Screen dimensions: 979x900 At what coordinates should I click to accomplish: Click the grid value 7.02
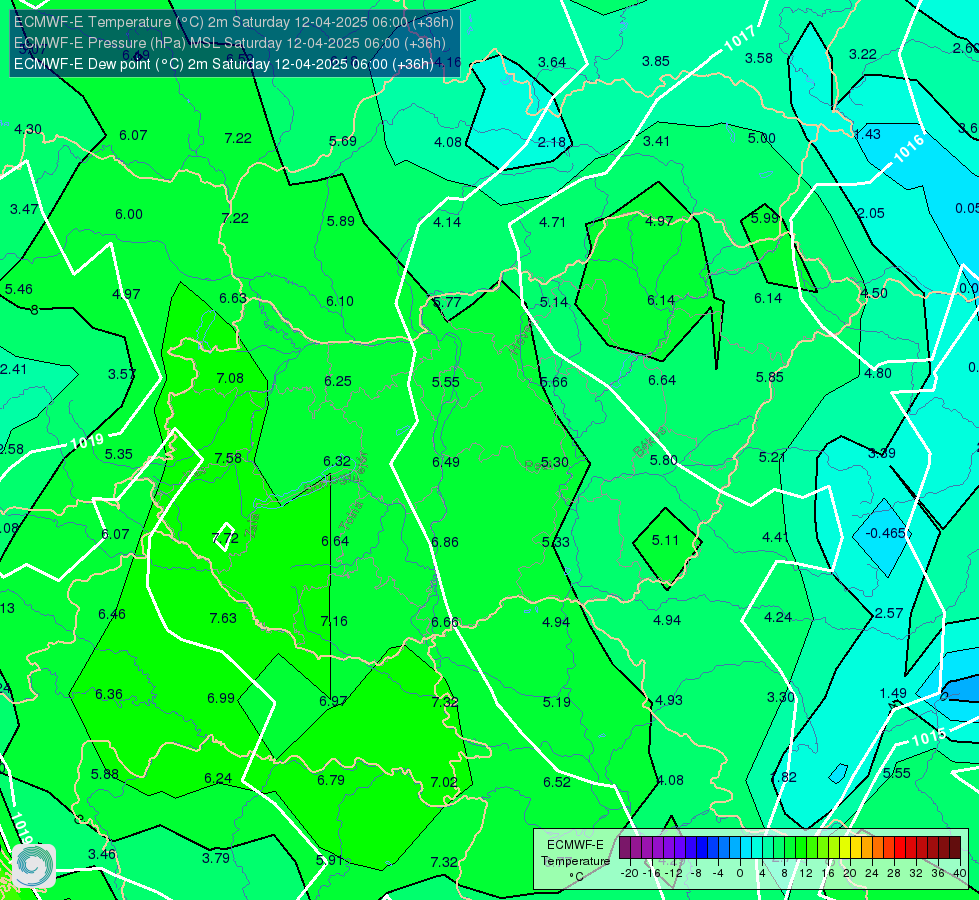tap(444, 782)
